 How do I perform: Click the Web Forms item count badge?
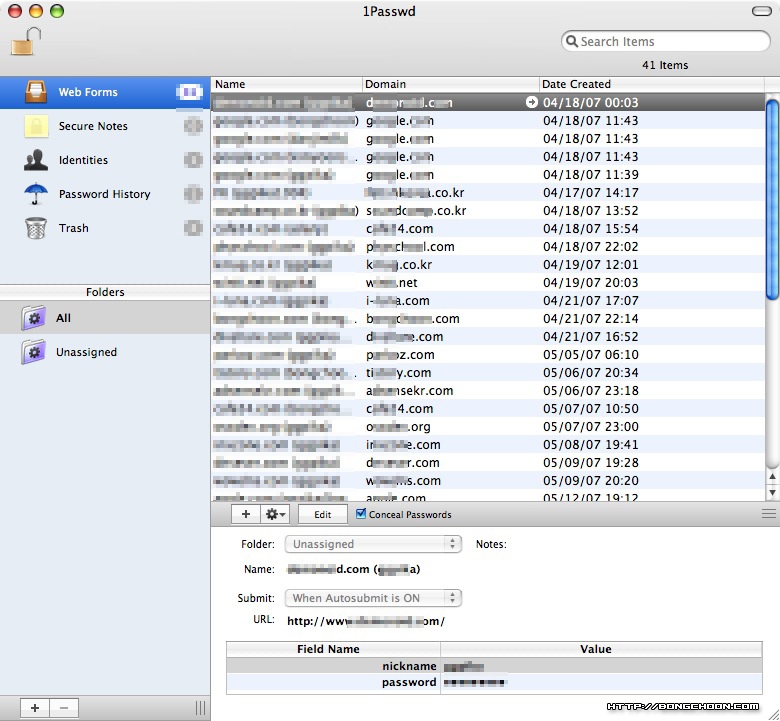pos(189,92)
